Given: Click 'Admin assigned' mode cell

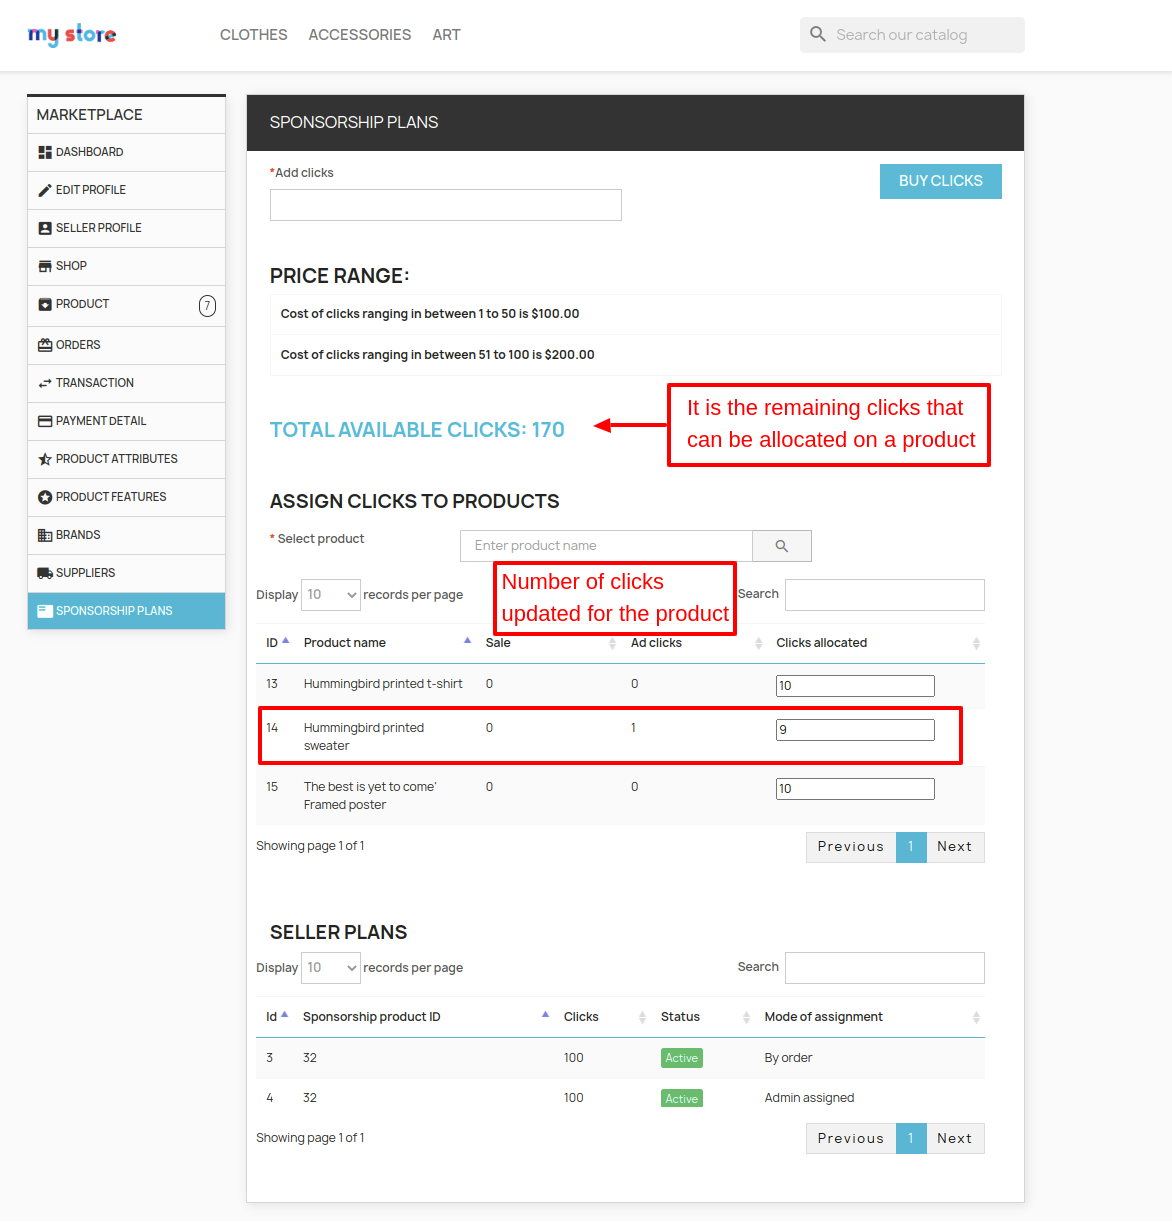Looking at the screenshot, I should click(809, 1098).
